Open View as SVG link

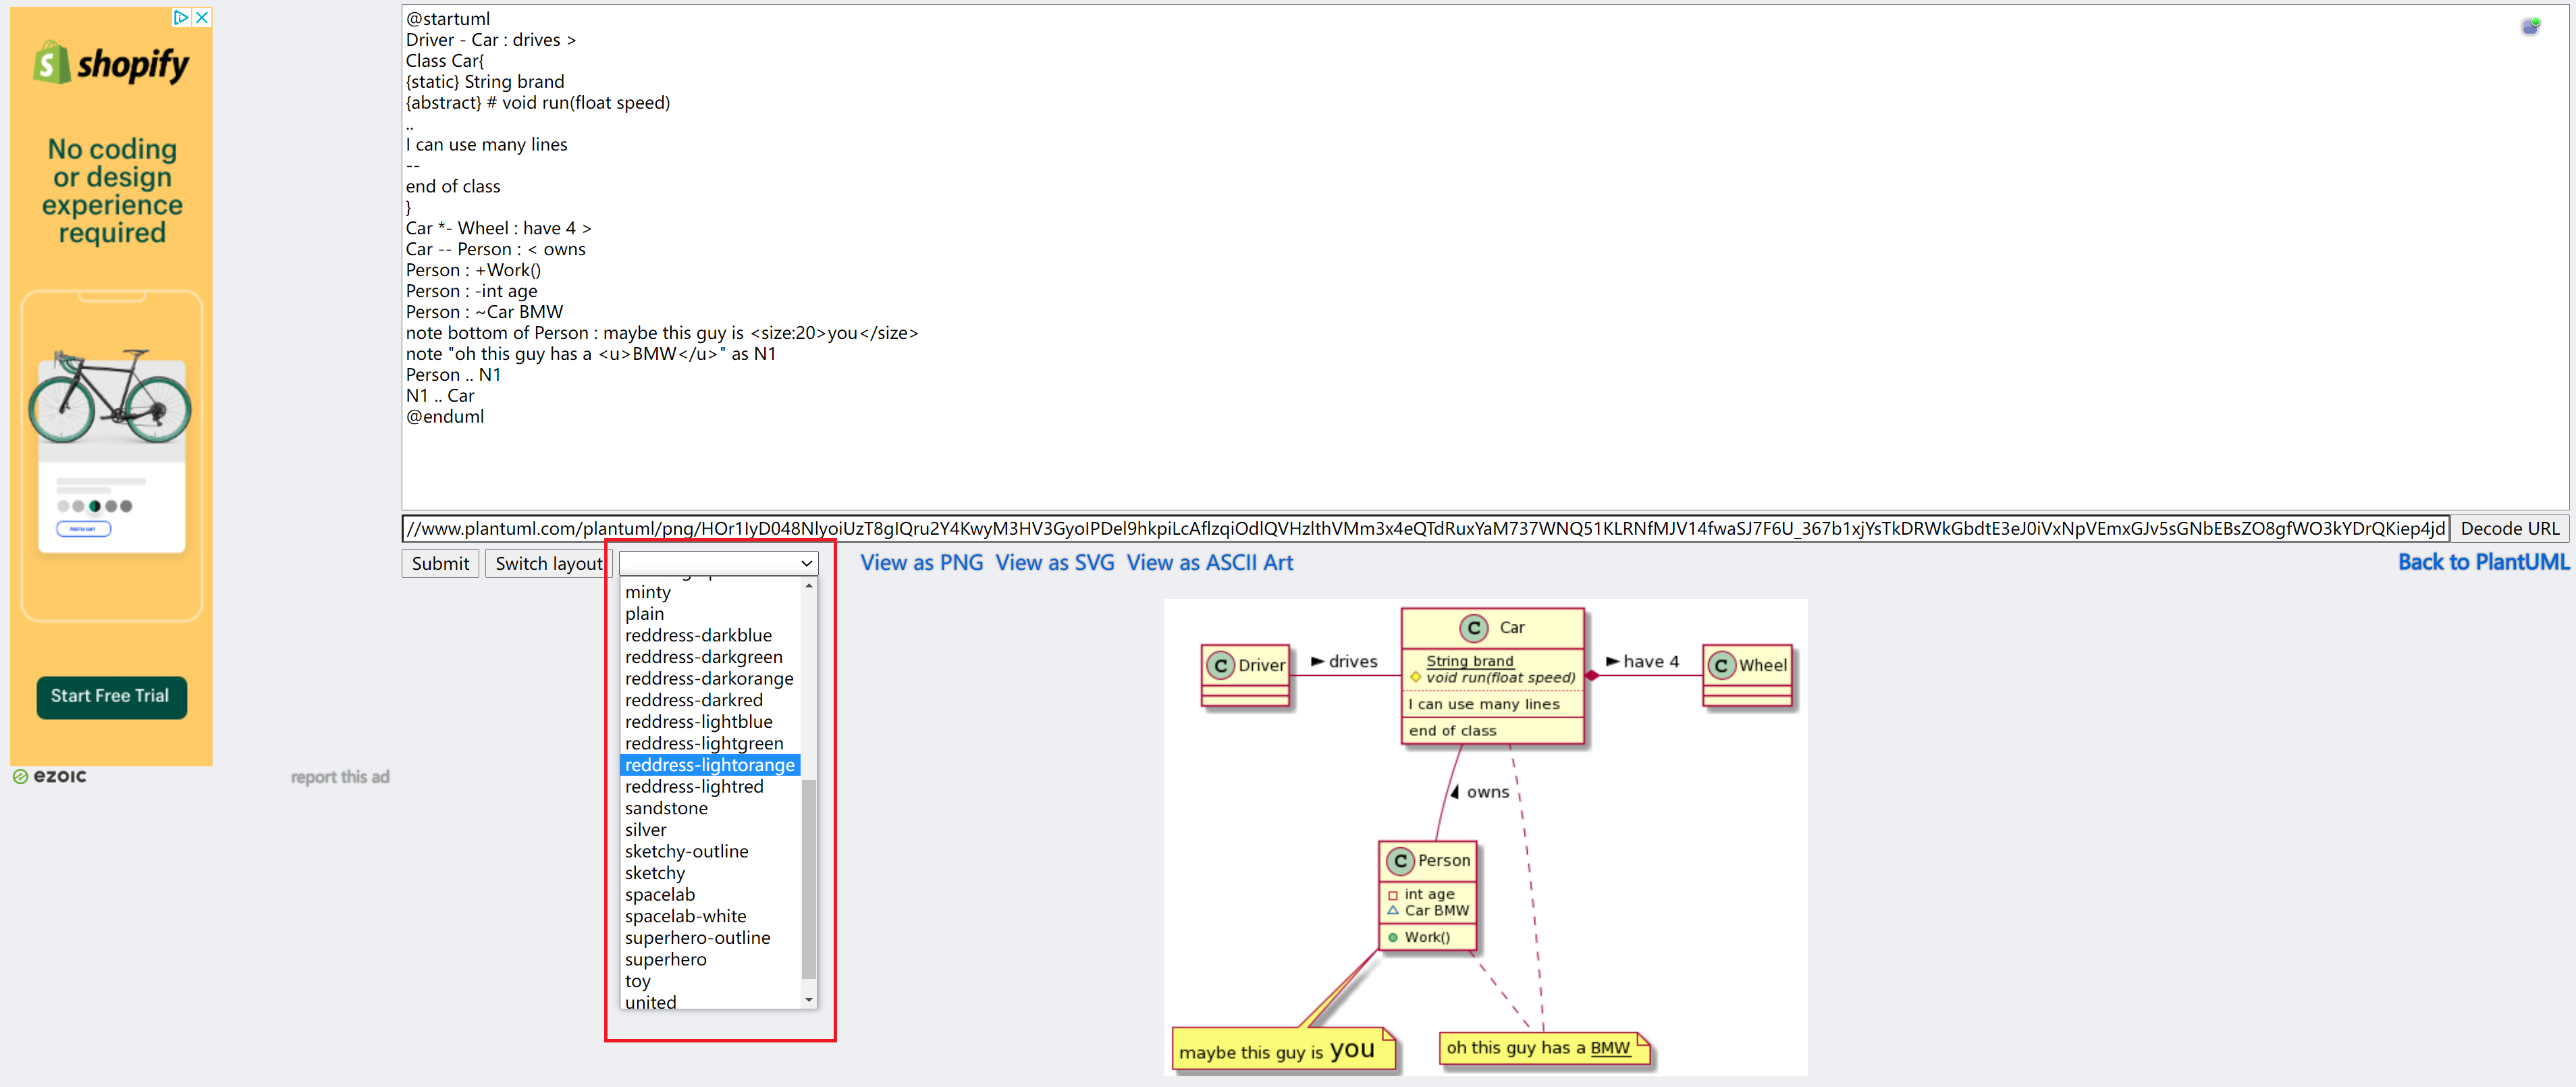tap(1055, 563)
